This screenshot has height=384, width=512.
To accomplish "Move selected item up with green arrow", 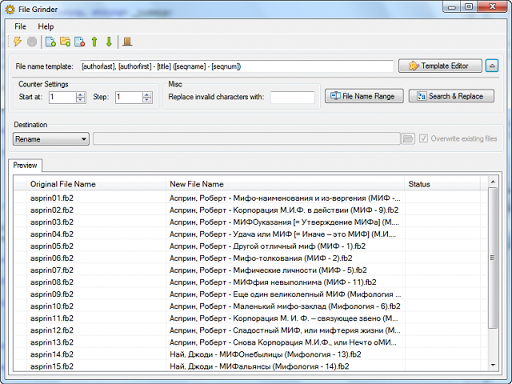I will [94, 42].
